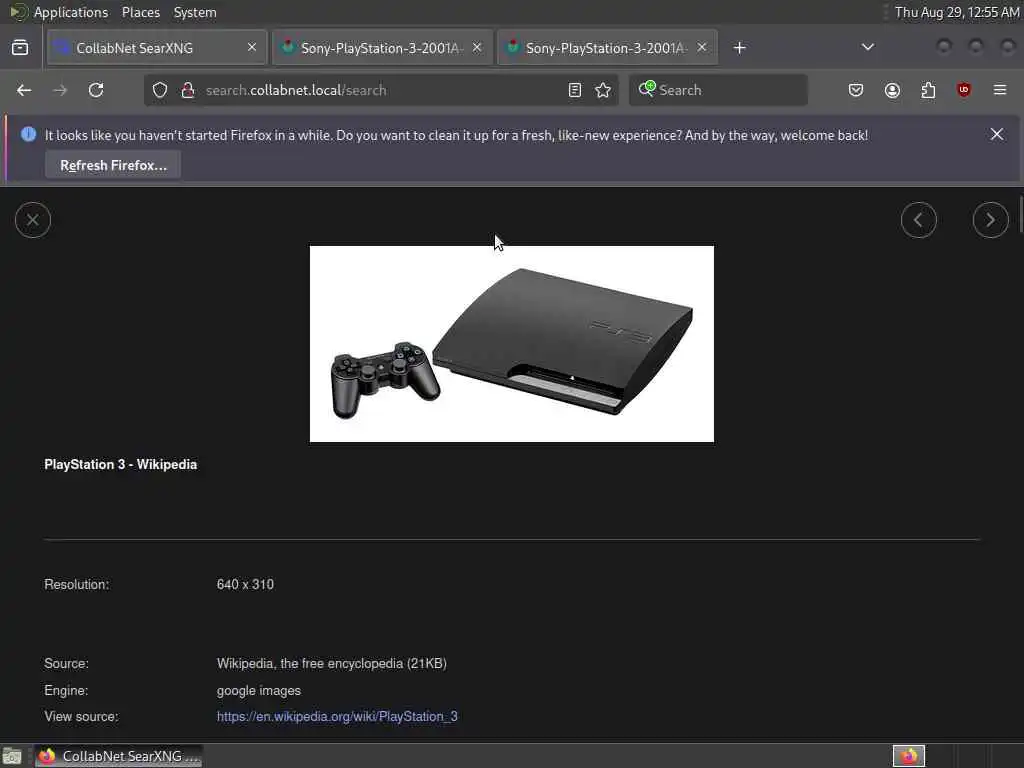Close the CollabNet SearXNG tab
This screenshot has height=768, width=1024.
[252, 47]
